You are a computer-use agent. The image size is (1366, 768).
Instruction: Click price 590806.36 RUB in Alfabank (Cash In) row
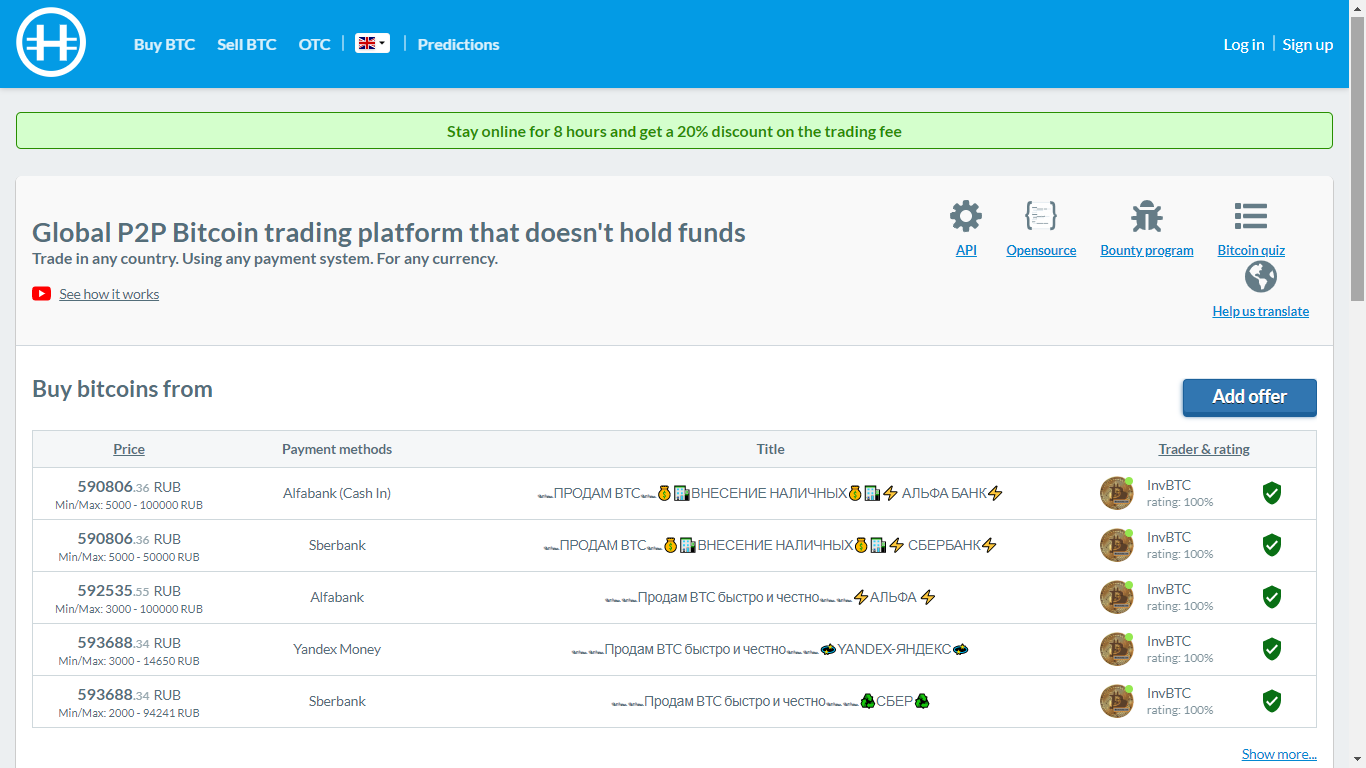click(129, 486)
